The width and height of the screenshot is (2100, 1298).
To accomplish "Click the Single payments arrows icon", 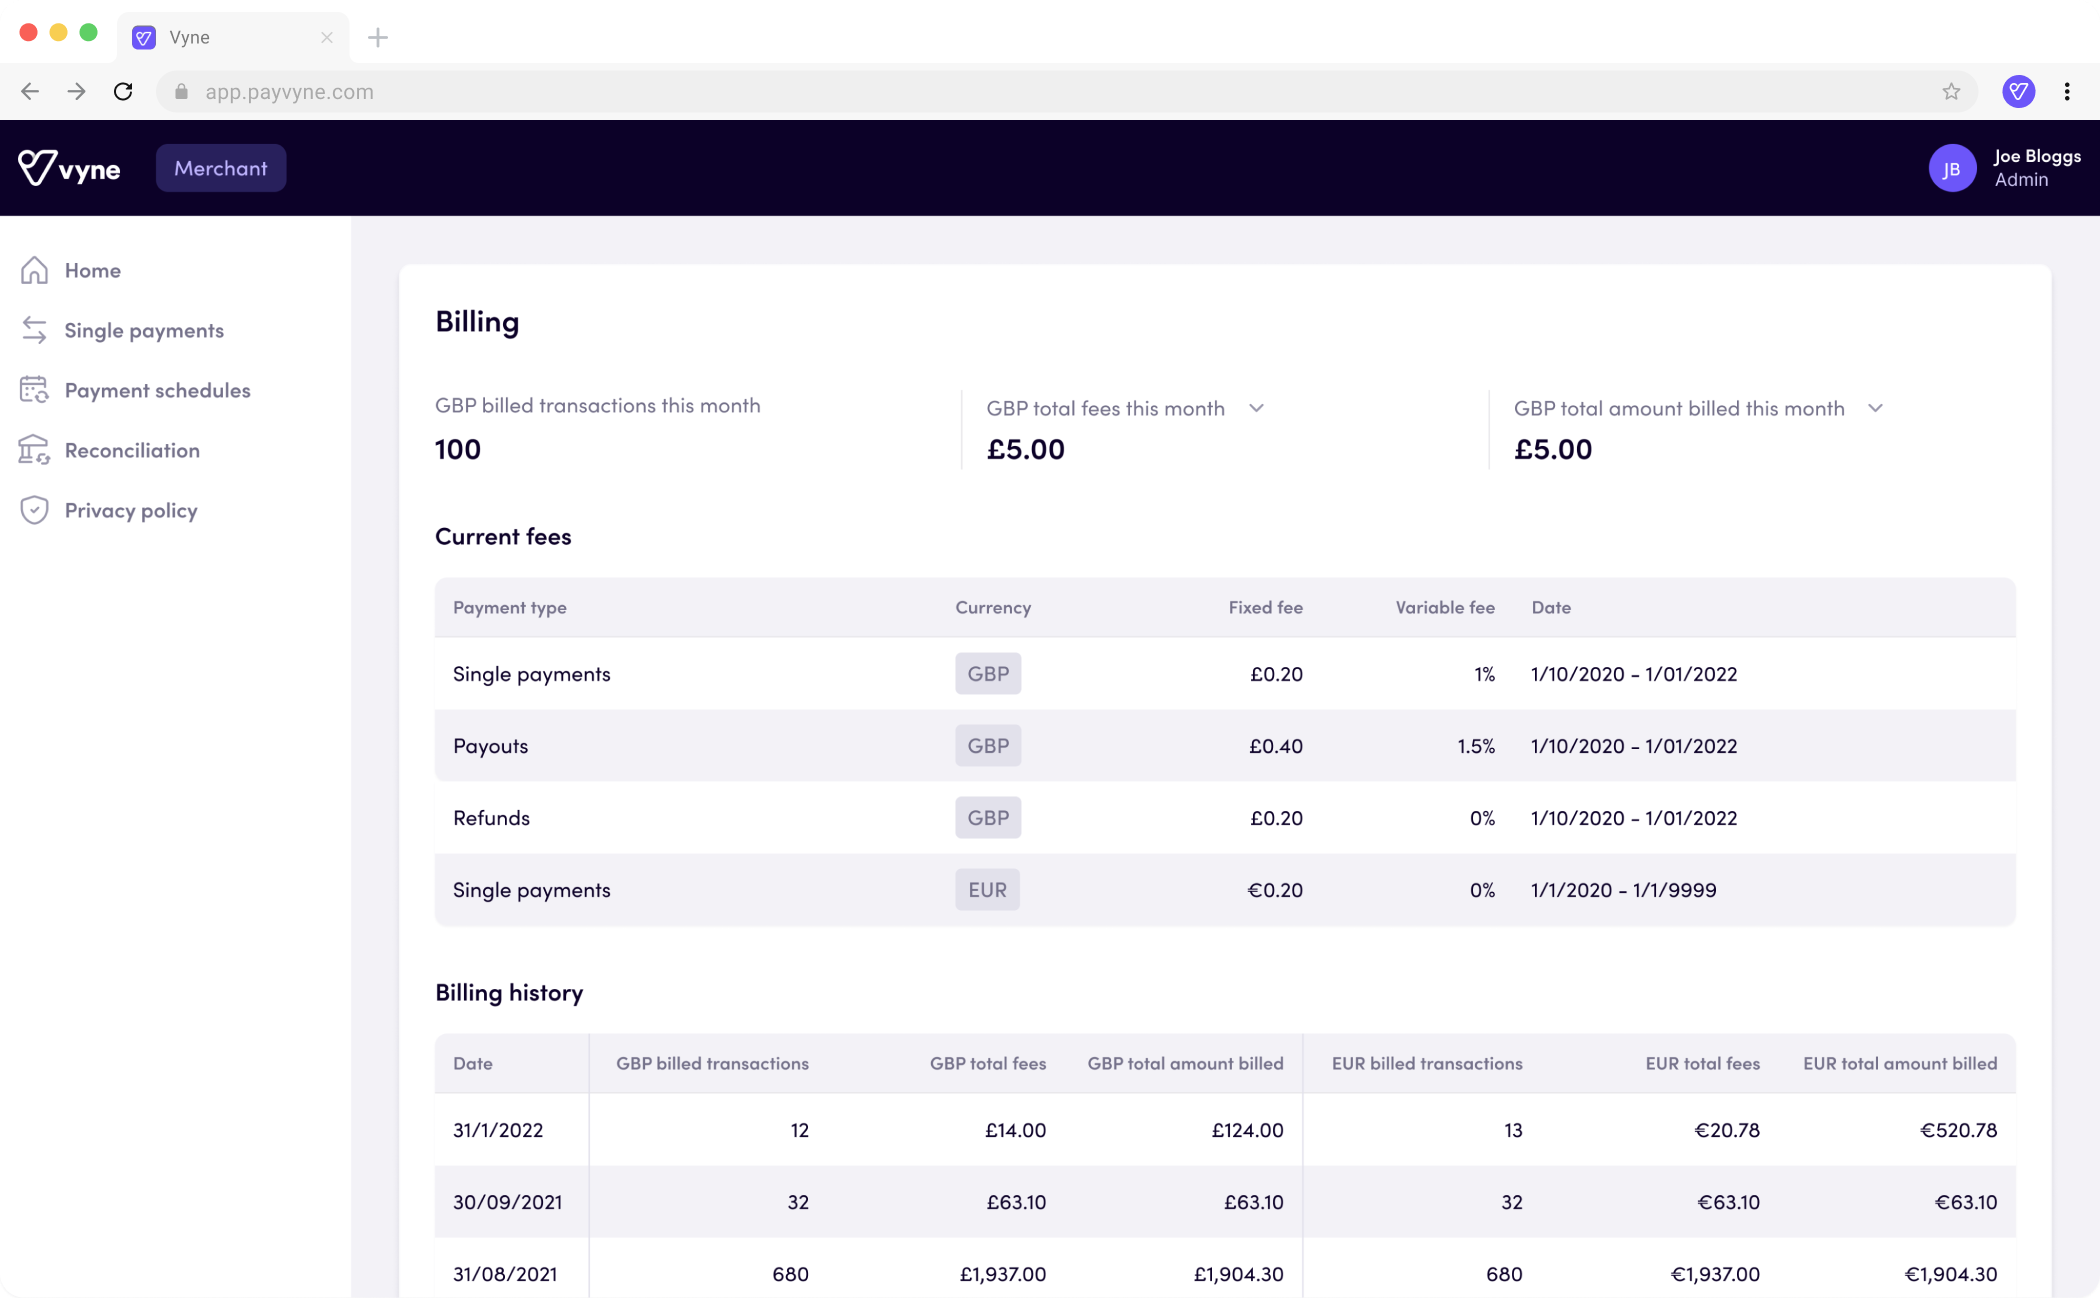I will click(x=34, y=330).
